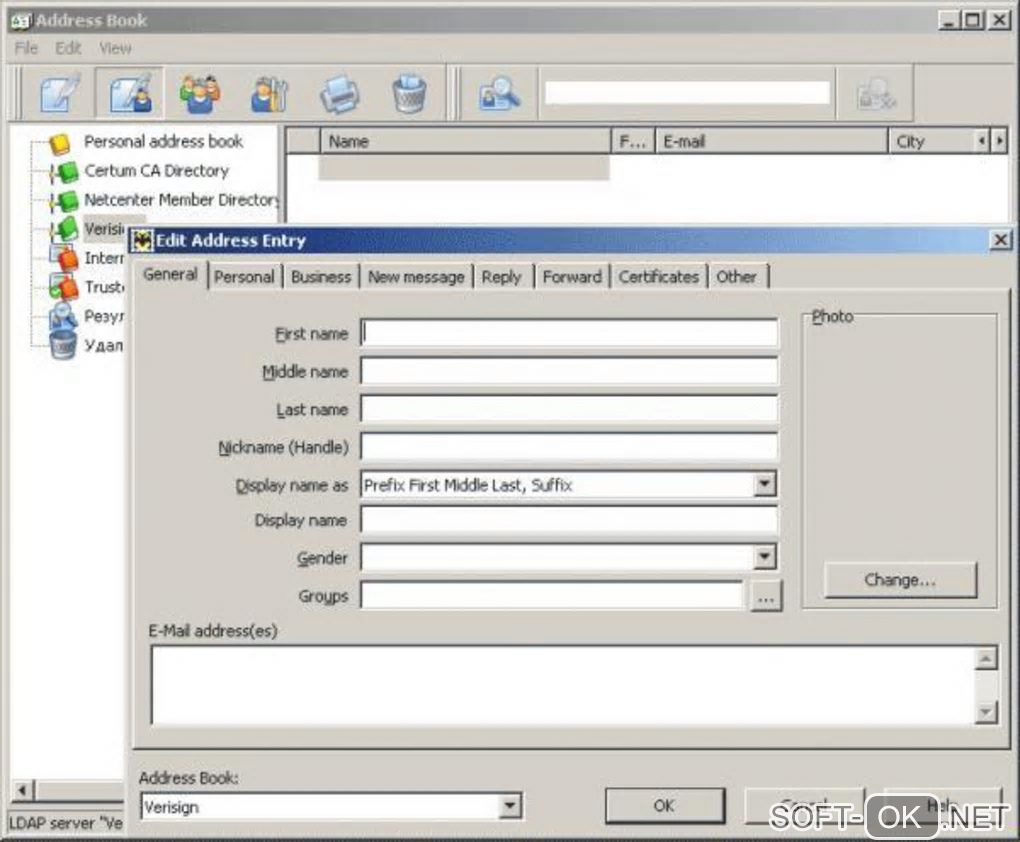Click column header scroll right arrow

1000,141
